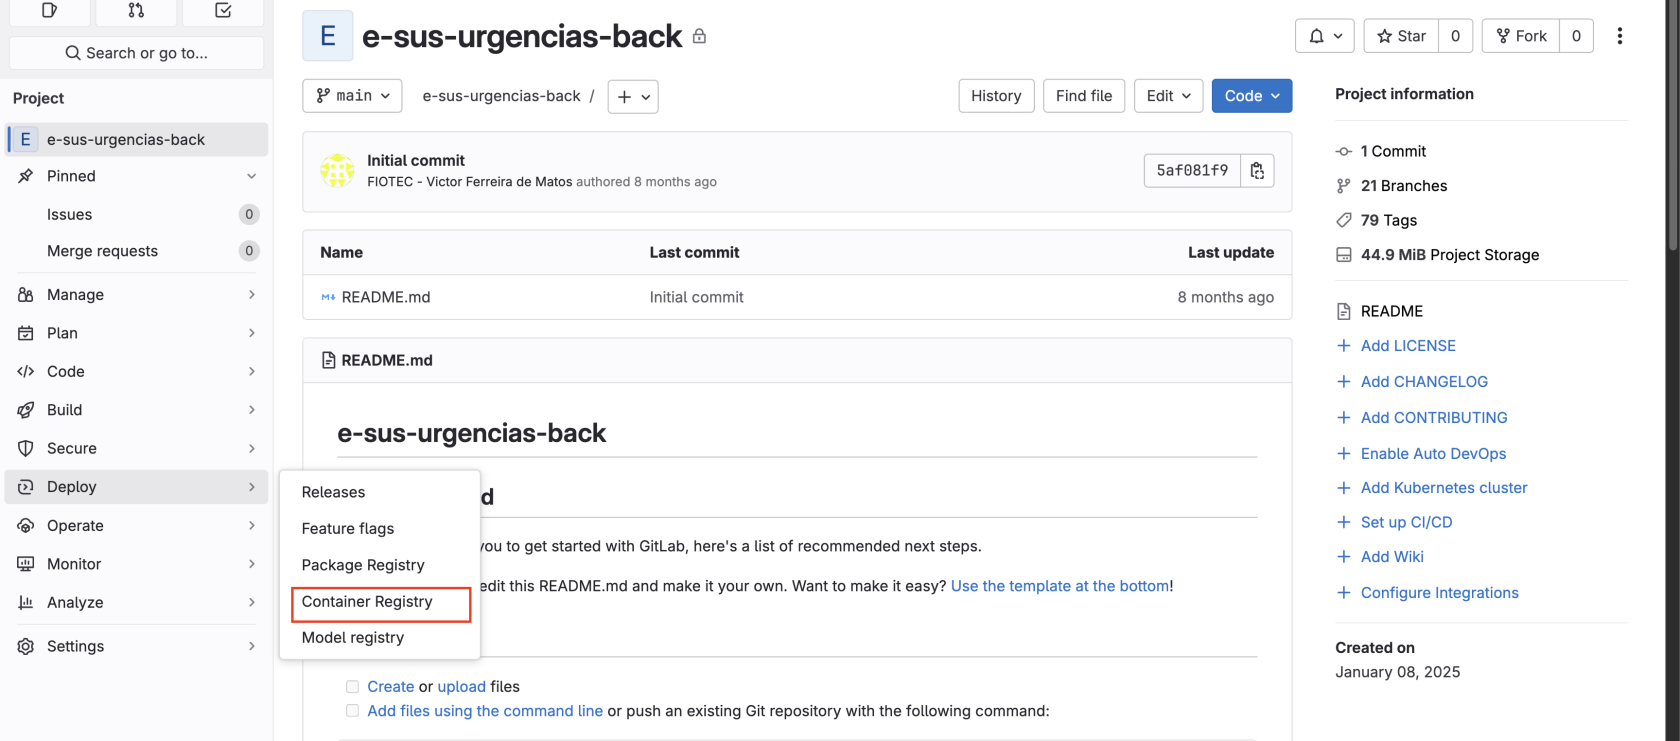Choose Package Registry in the flyout menu
The image size is (1680, 741).
[x=363, y=565]
